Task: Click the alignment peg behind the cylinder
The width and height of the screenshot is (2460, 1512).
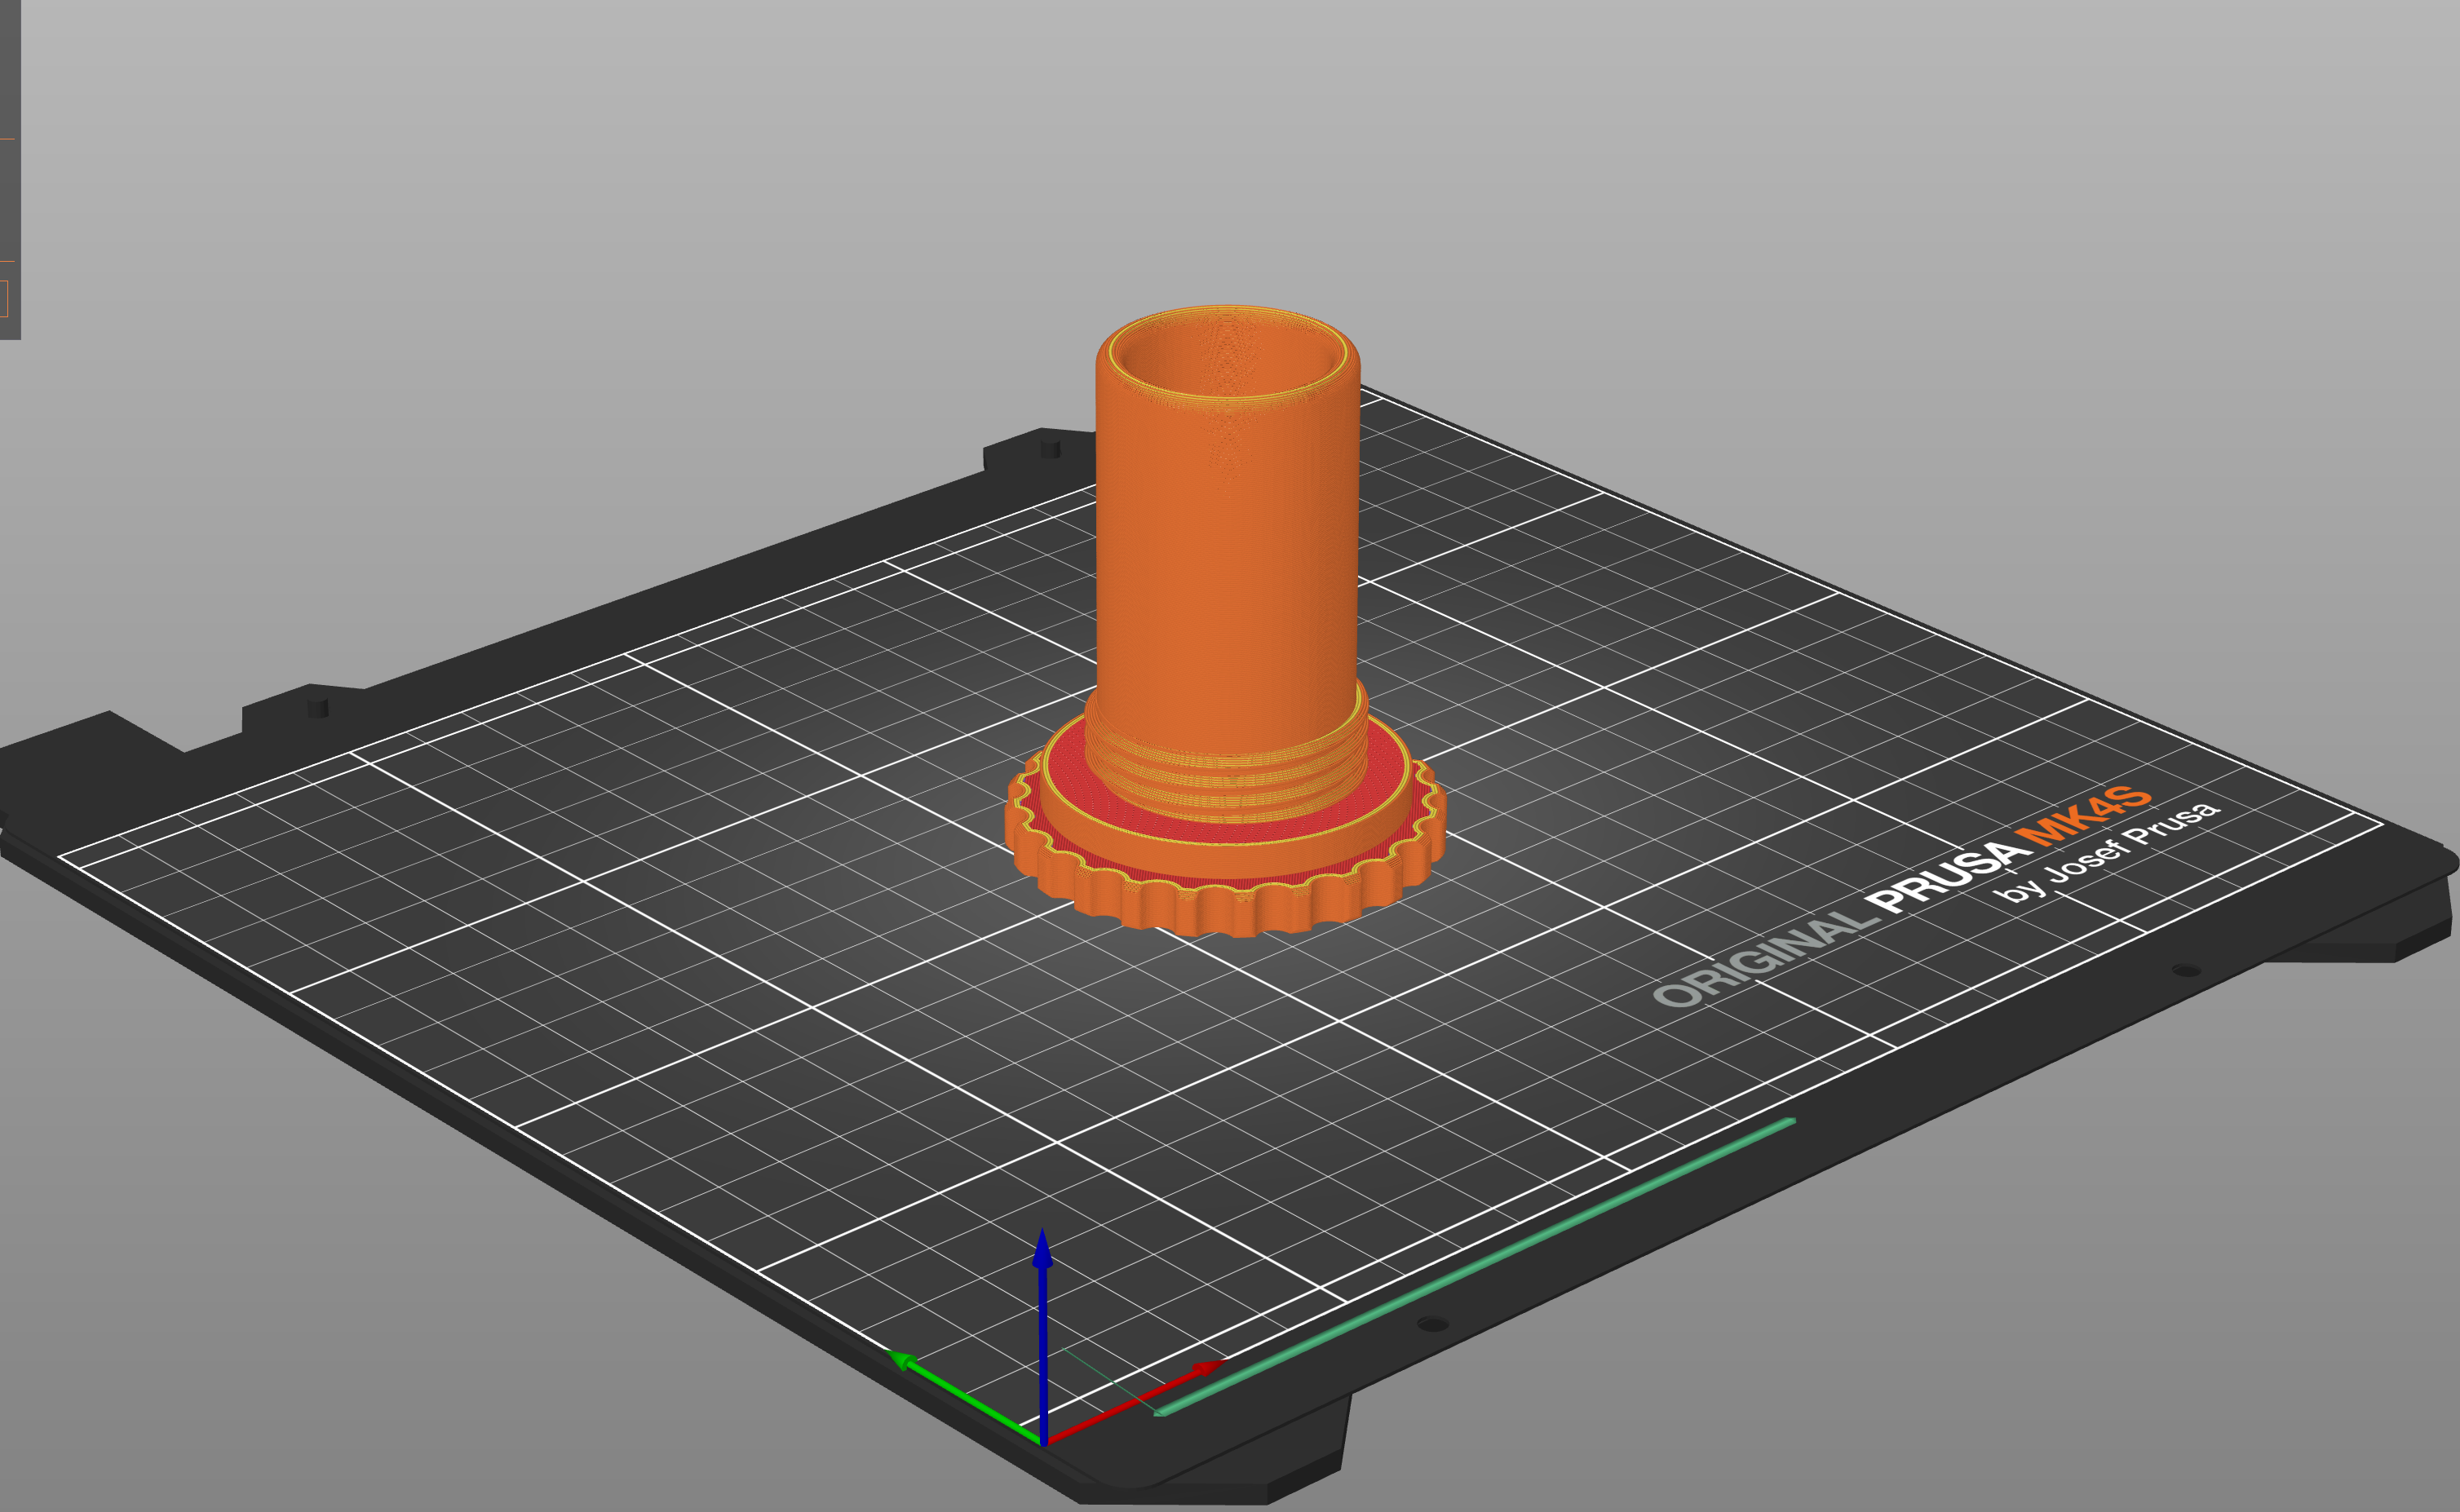Action: (1050, 448)
